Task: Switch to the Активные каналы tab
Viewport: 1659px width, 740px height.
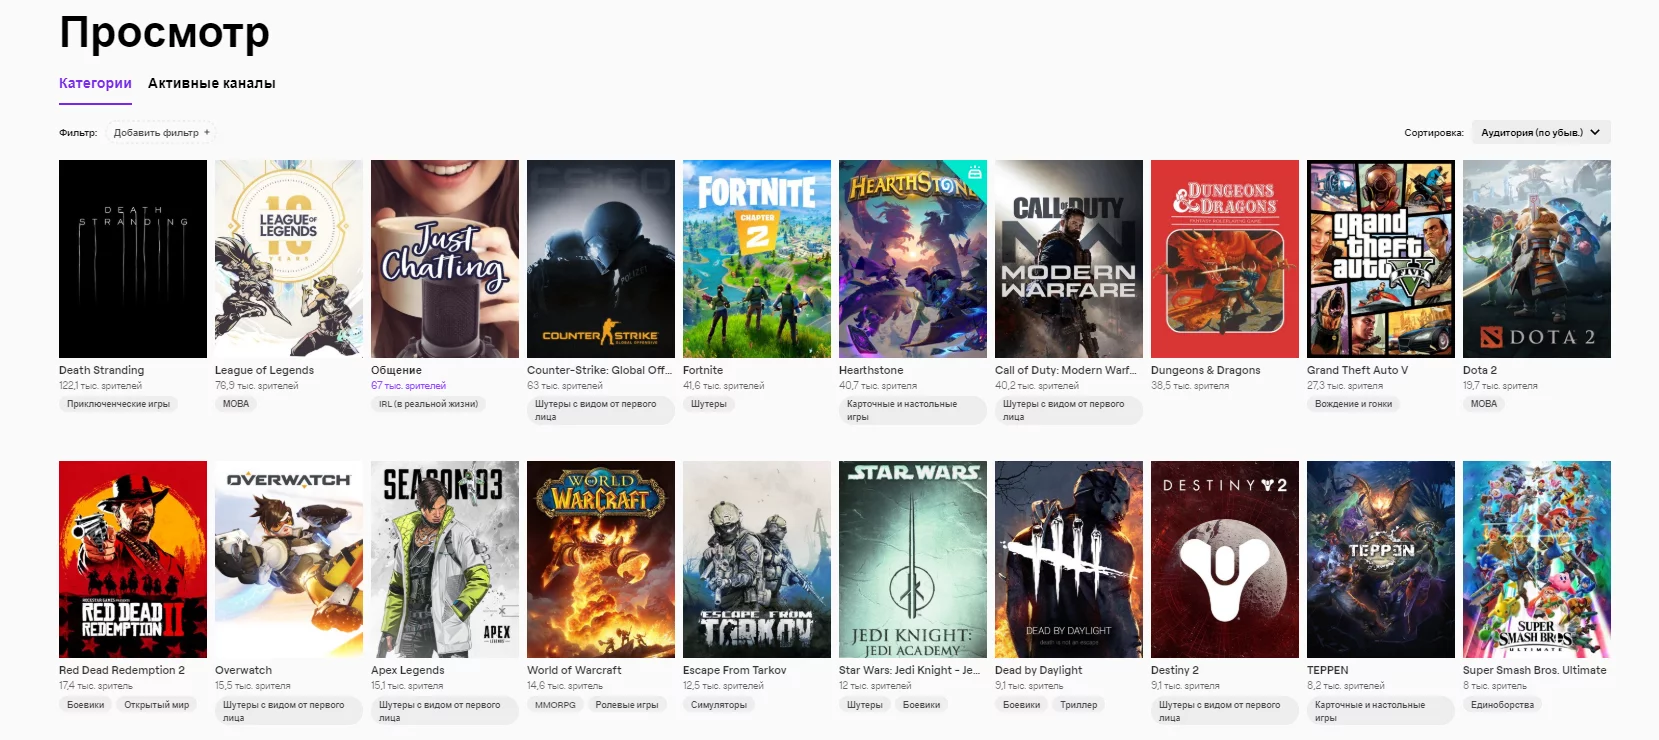Action: click(x=211, y=83)
